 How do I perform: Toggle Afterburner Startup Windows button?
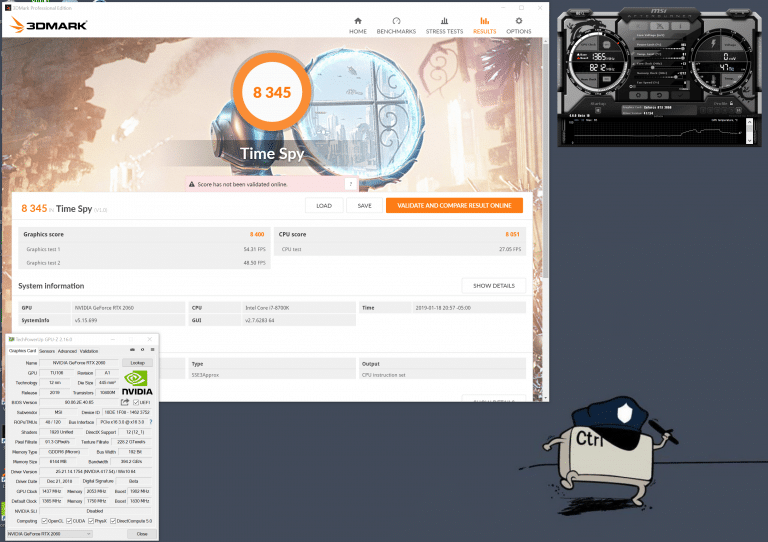click(x=598, y=110)
